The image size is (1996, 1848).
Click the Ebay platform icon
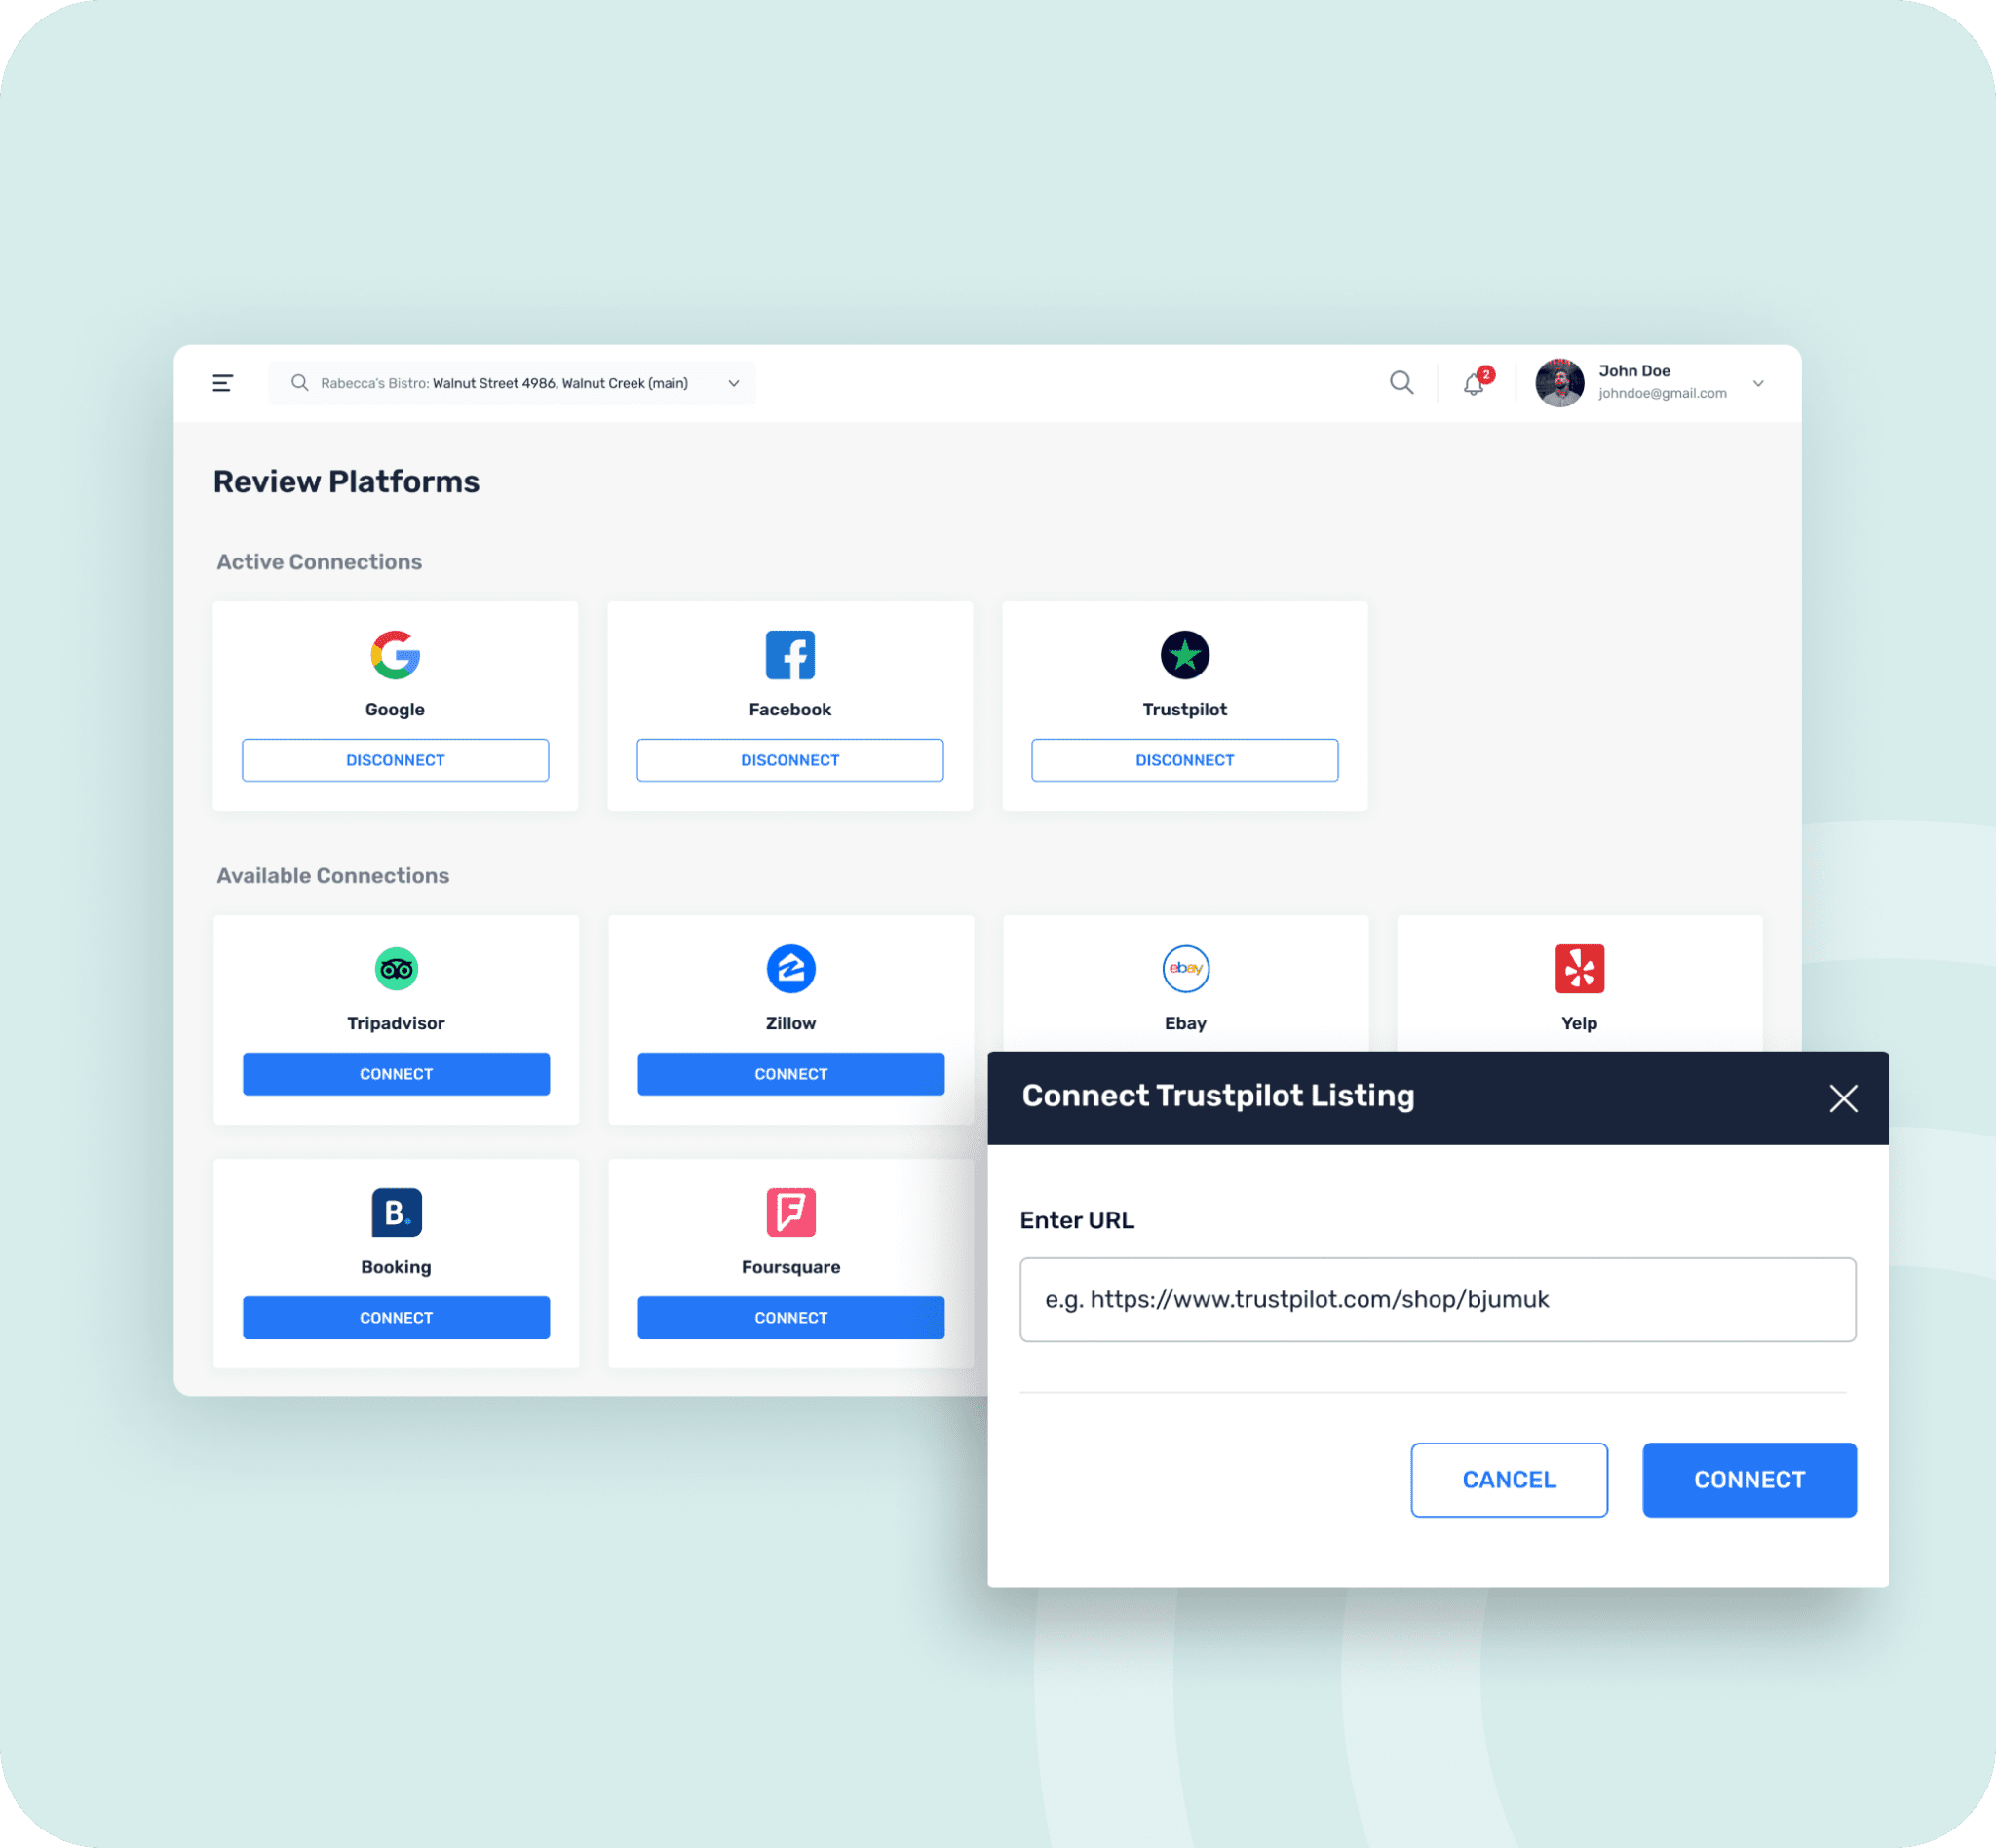(x=1184, y=968)
